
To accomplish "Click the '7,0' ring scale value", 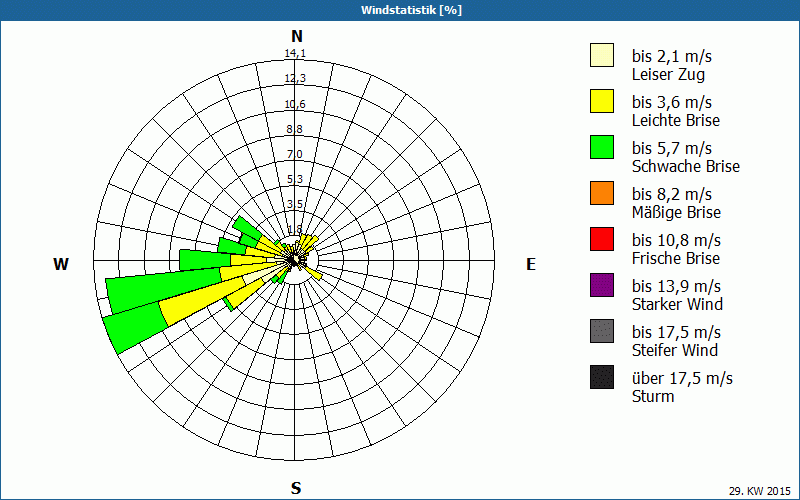I will coord(294,154).
